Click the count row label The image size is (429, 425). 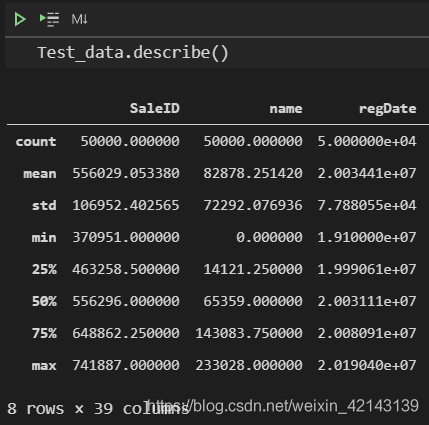(36, 142)
